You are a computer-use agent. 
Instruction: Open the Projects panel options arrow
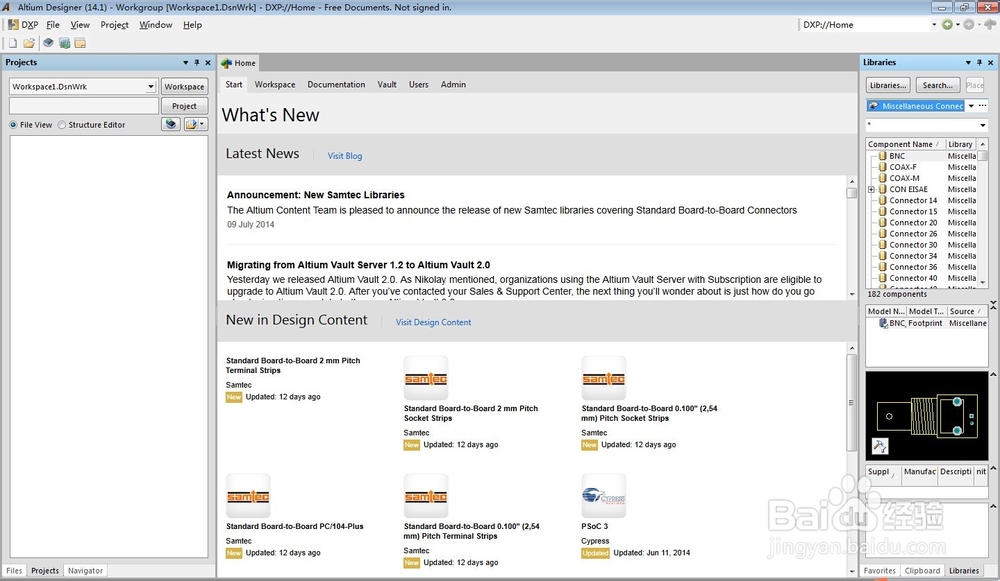click(x=186, y=63)
